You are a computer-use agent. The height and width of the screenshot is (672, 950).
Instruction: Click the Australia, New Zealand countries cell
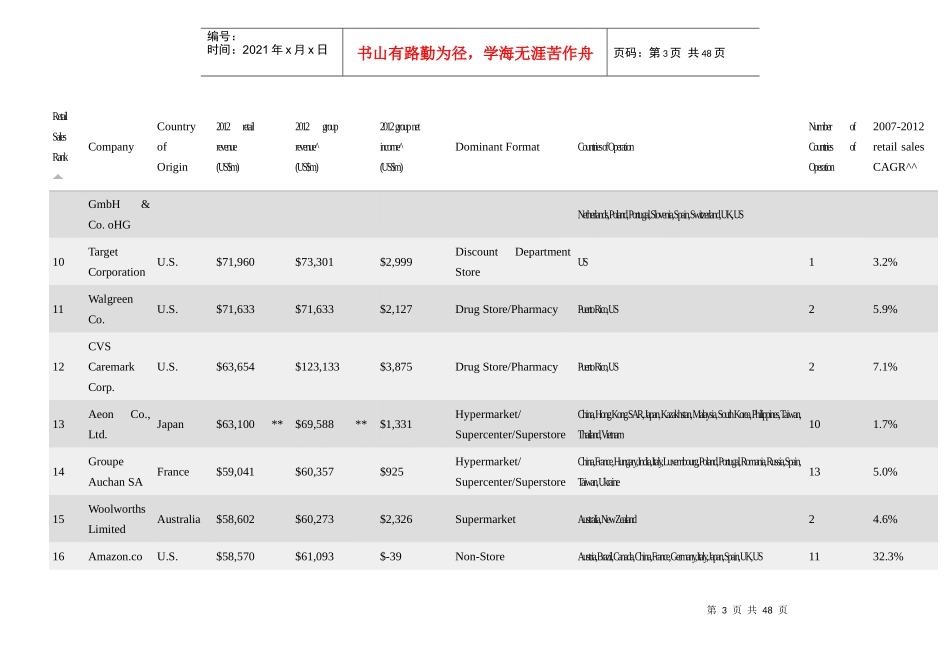(607, 519)
